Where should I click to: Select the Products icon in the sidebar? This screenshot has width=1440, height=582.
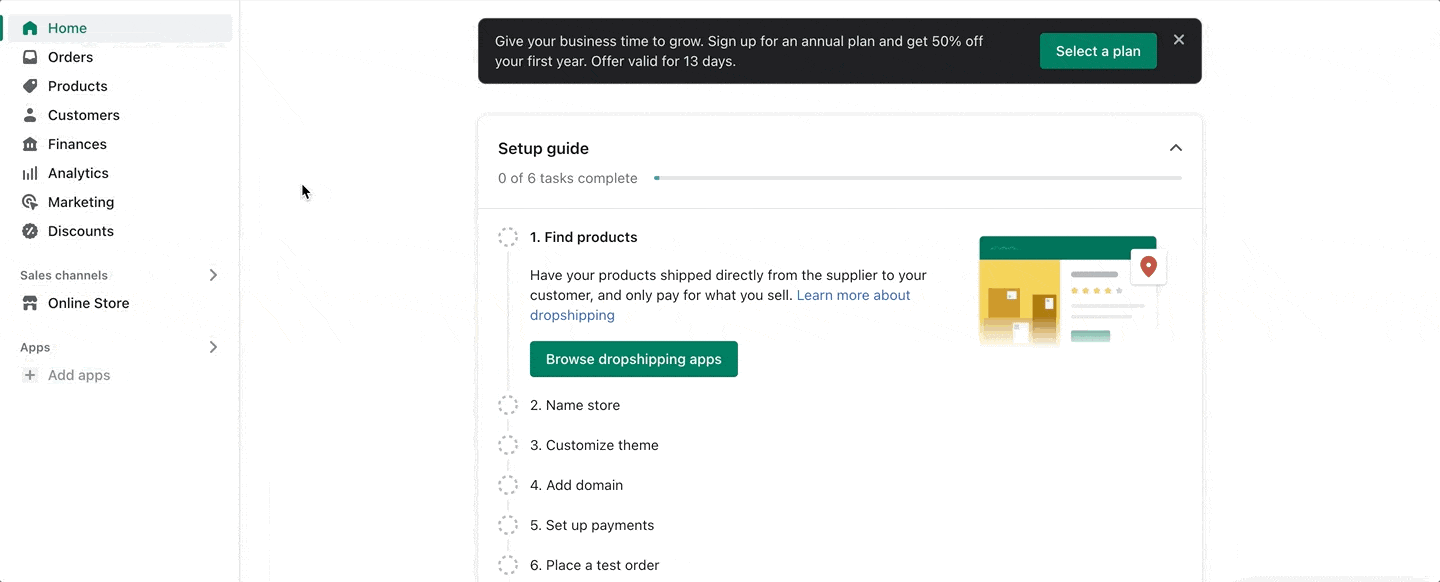tap(30, 86)
